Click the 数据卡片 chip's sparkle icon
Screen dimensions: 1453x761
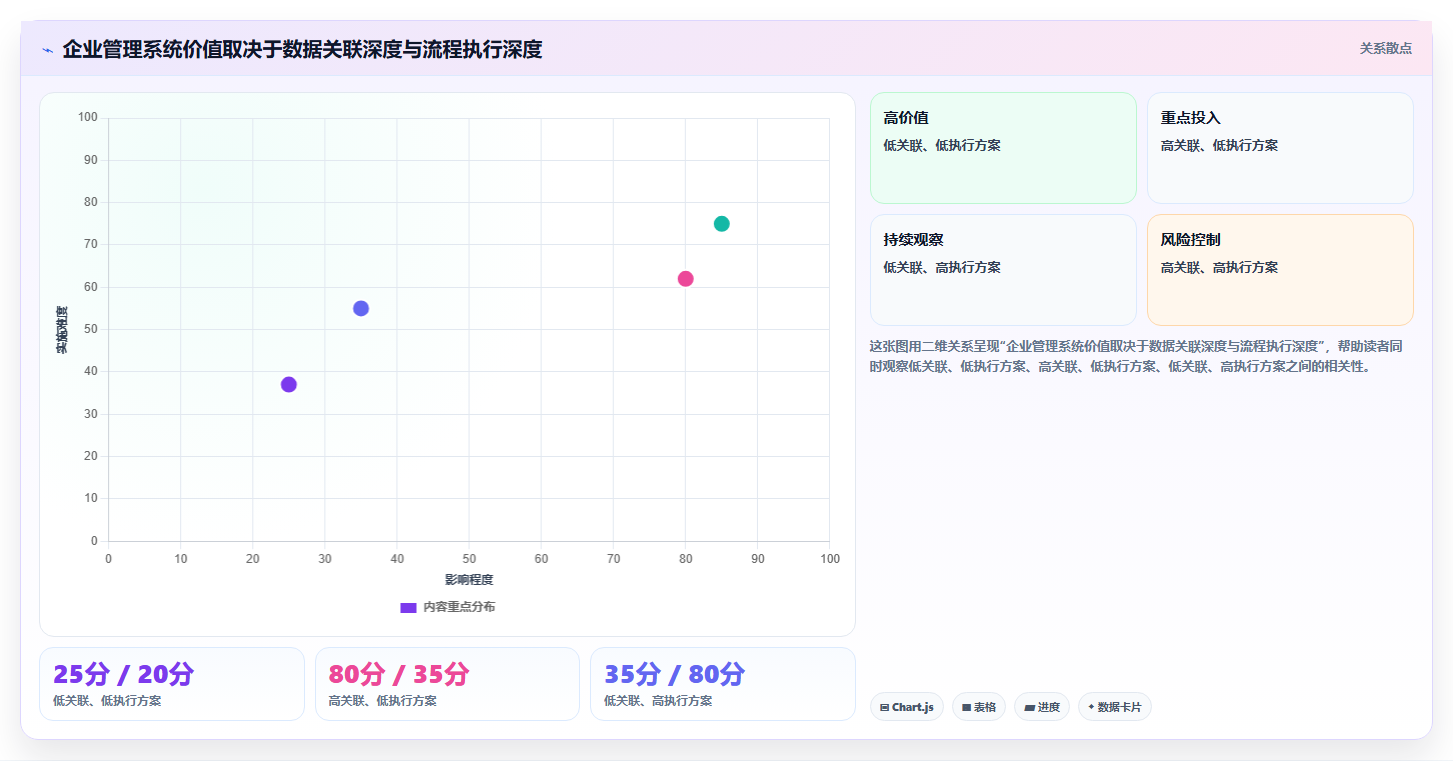(1091, 707)
